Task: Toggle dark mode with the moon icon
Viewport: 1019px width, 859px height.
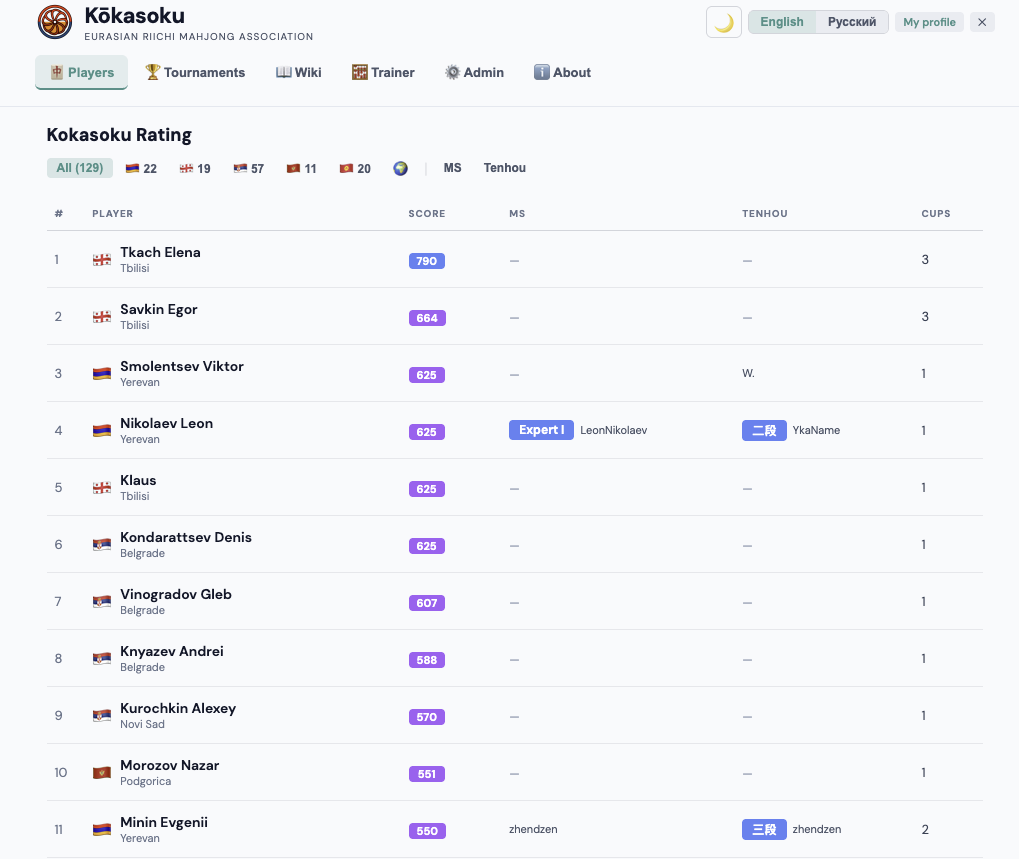Action: tap(723, 22)
